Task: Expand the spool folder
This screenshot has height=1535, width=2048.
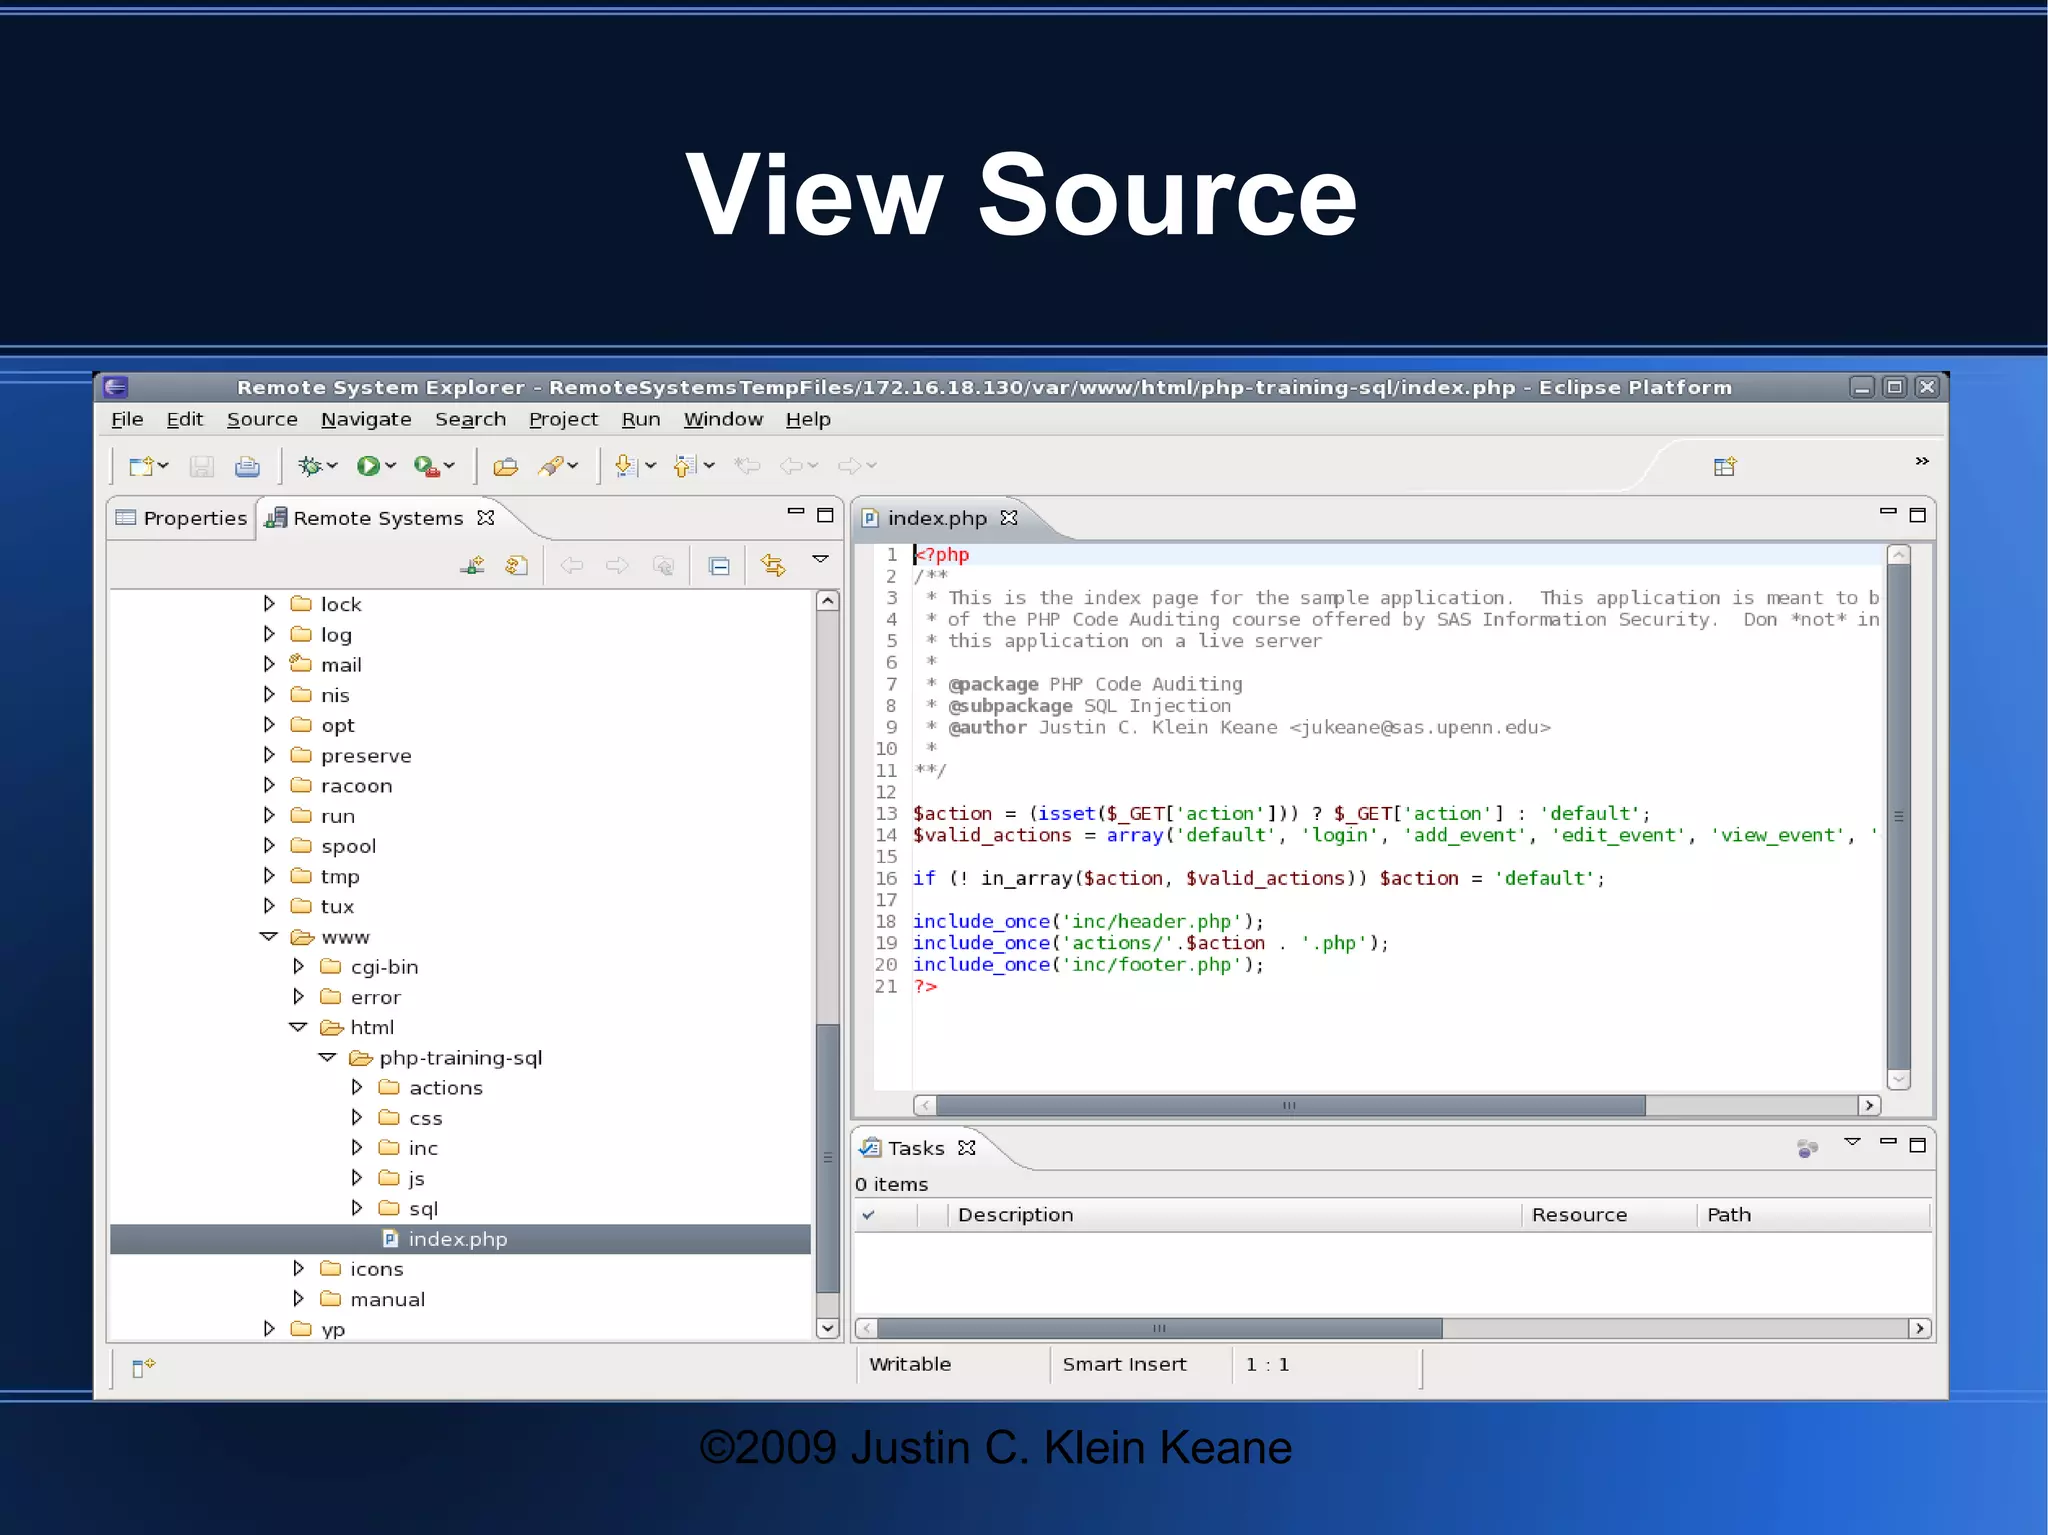Action: 269,845
